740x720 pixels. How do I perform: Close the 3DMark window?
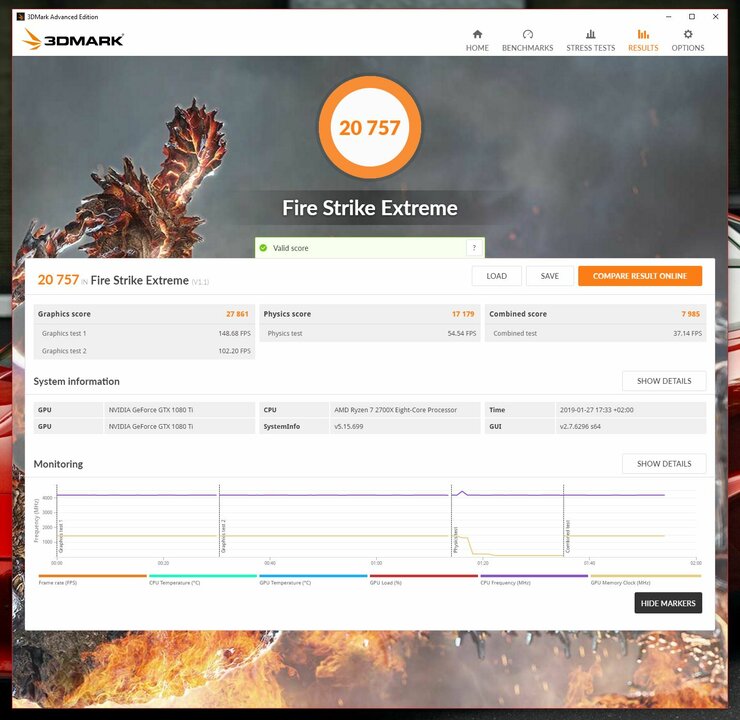click(x=715, y=17)
